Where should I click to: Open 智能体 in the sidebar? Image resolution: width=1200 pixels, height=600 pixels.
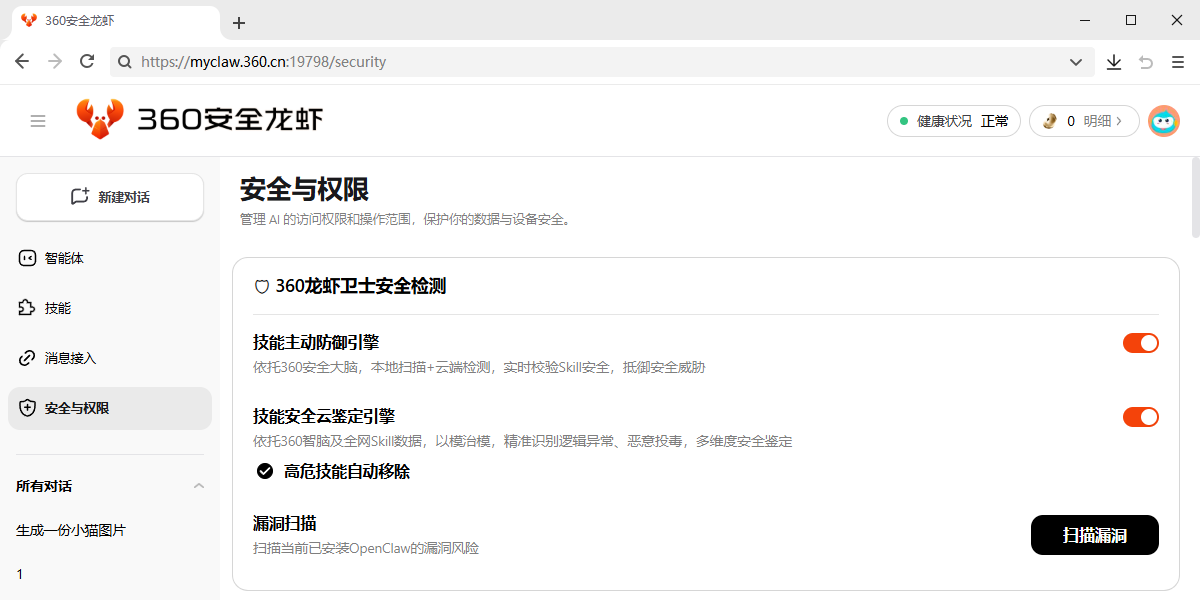tap(64, 258)
